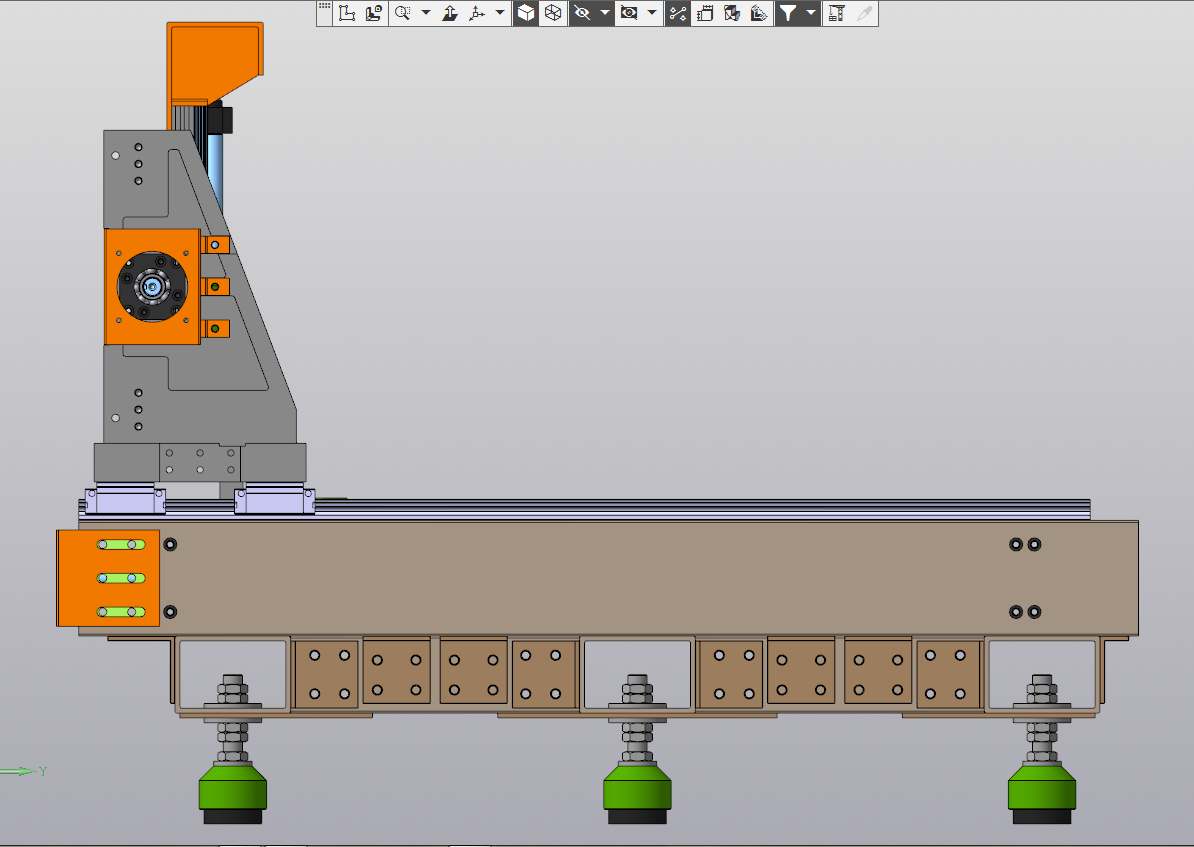Open the dropdown arrow beside the funnel filter
The width and height of the screenshot is (1194, 847).
point(811,13)
